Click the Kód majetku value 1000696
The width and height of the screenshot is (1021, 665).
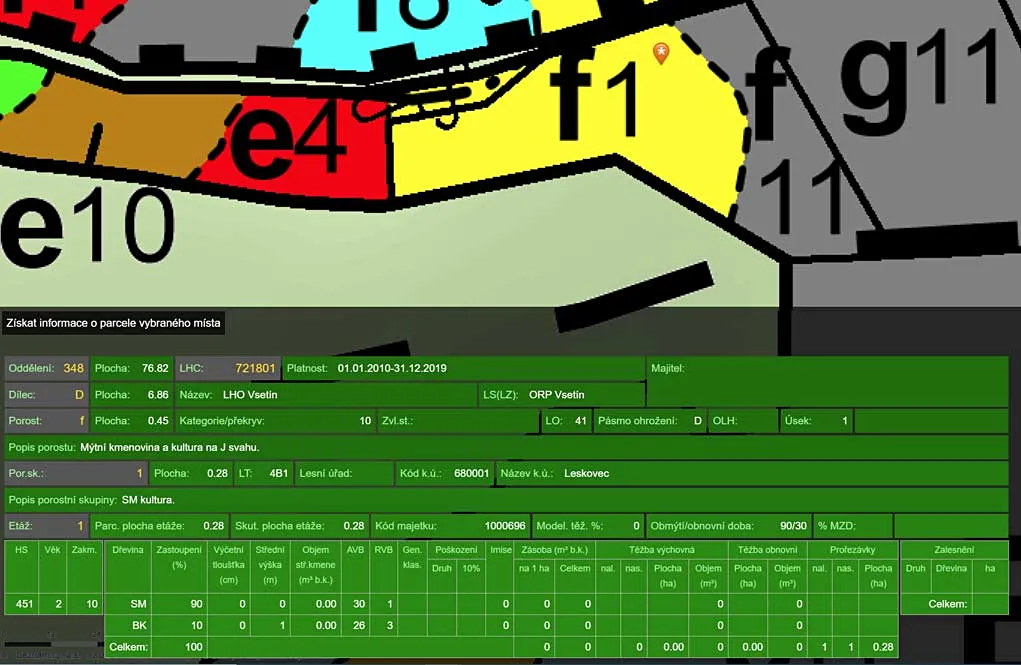tap(504, 525)
